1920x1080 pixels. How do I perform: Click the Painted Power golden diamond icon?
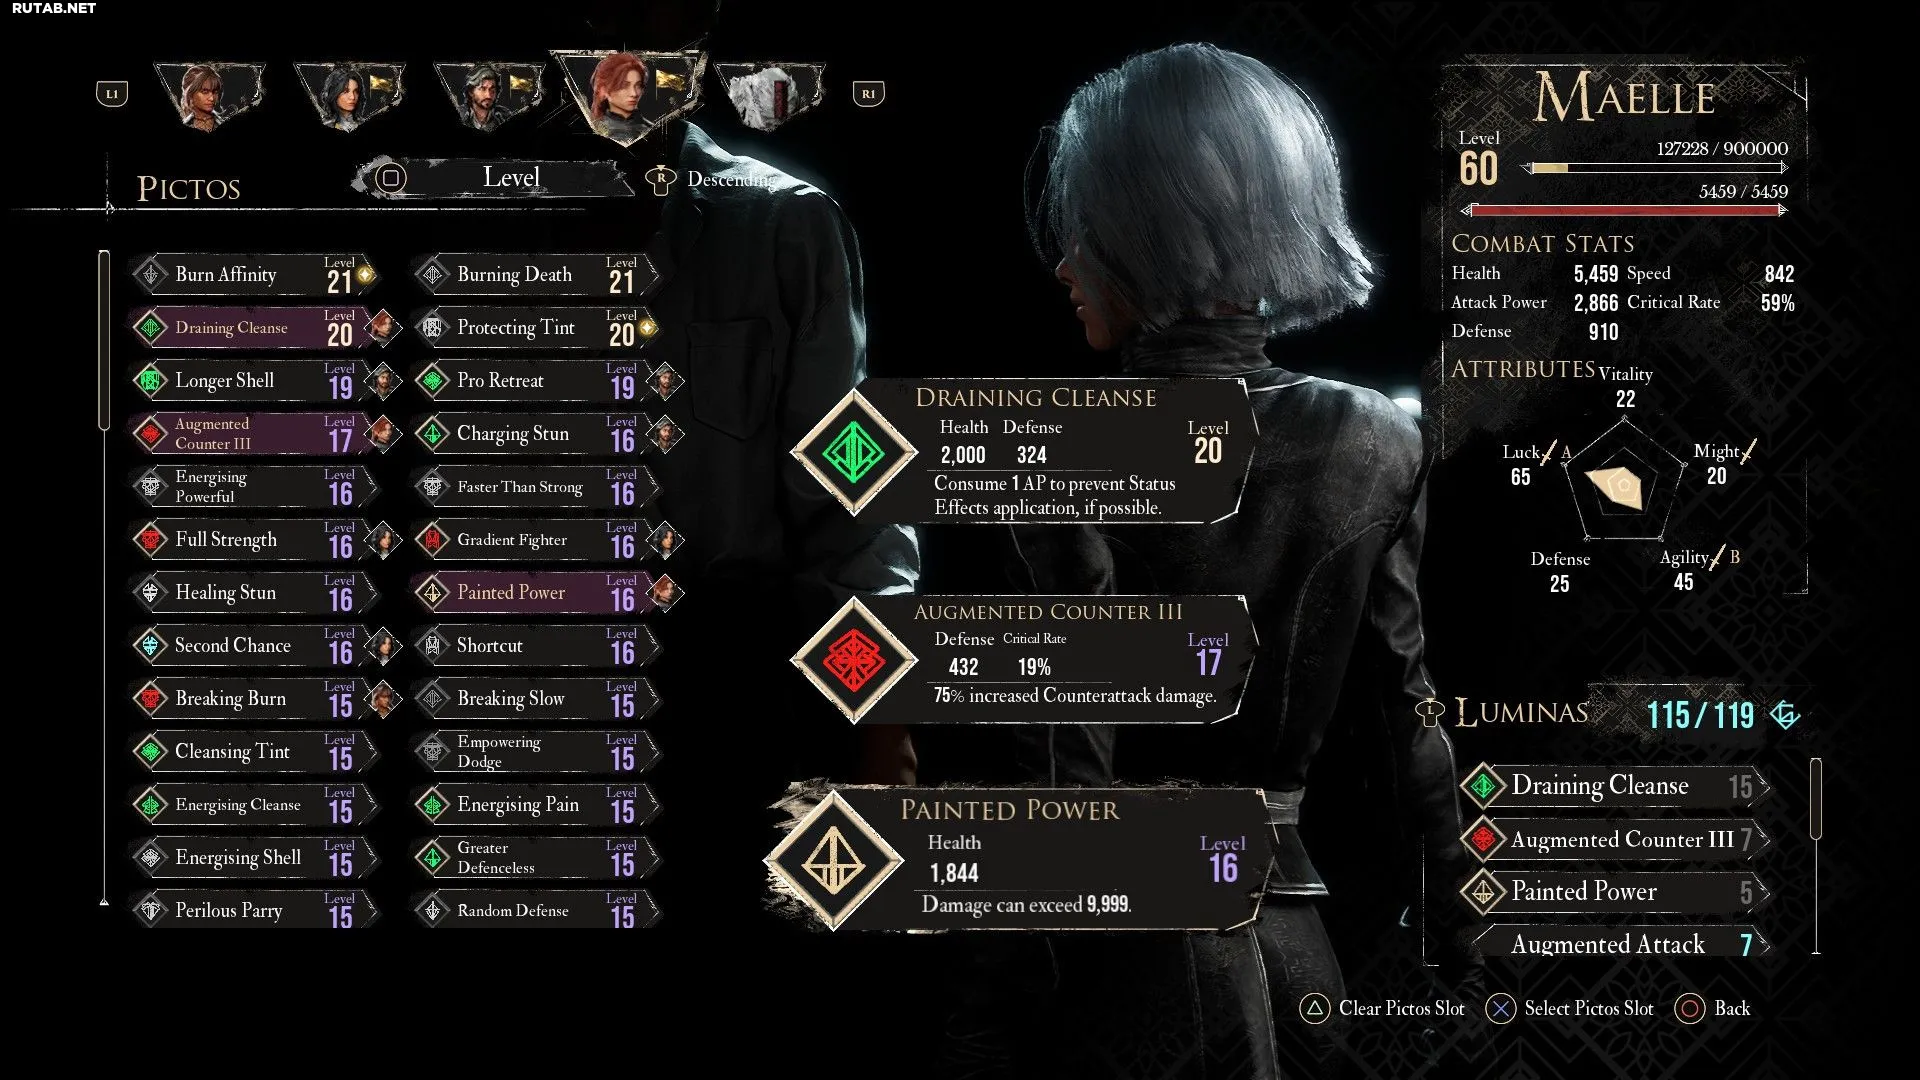tap(833, 860)
